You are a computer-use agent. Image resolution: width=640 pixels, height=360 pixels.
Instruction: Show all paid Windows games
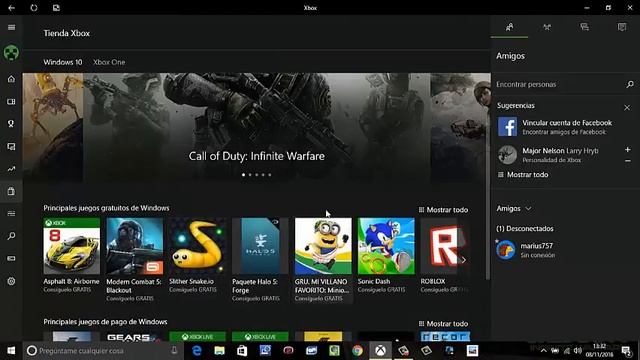coord(444,324)
